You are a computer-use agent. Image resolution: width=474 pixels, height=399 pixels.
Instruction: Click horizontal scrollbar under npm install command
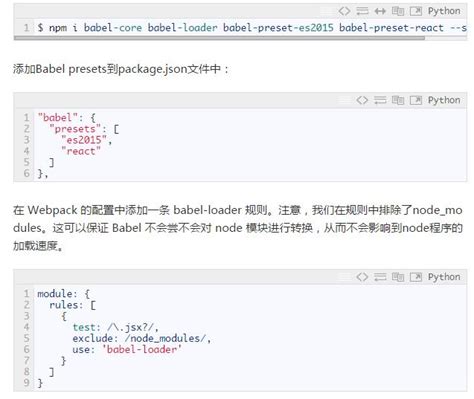coord(219,38)
